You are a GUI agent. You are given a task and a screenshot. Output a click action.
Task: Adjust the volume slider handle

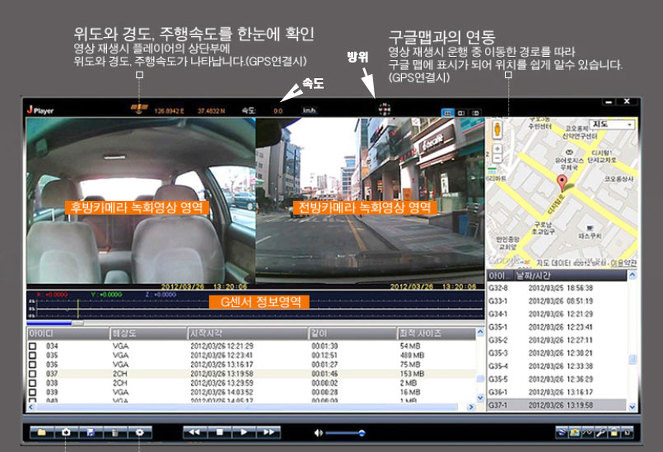[362, 433]
